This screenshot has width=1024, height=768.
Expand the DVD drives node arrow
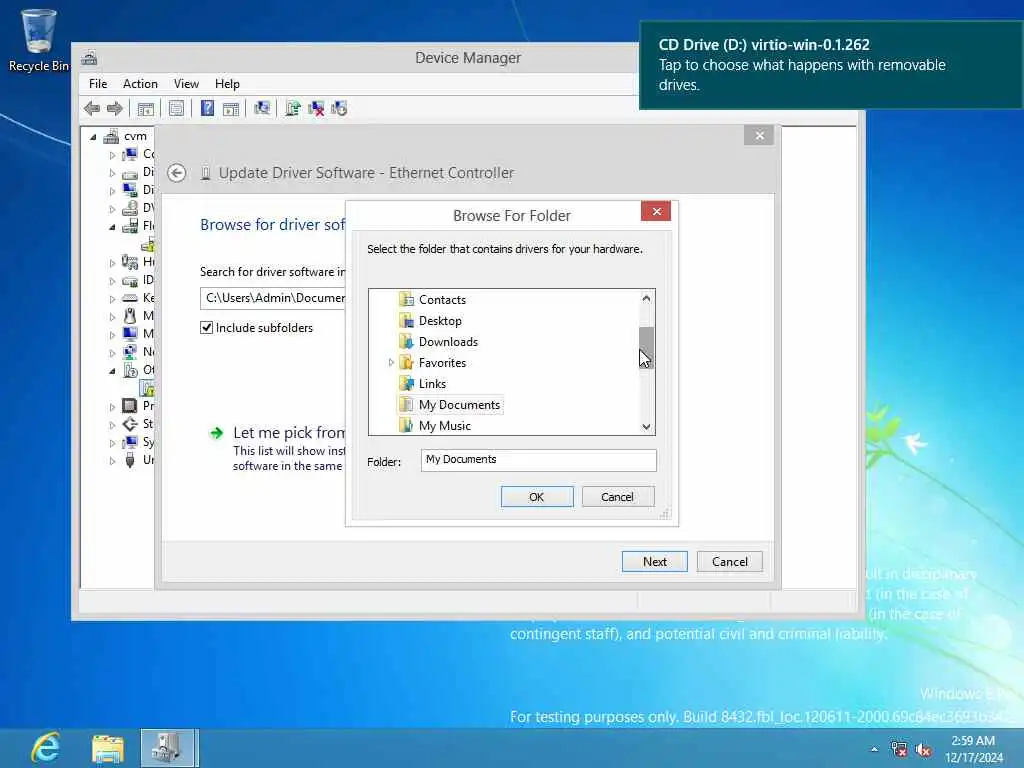point(112,209)
